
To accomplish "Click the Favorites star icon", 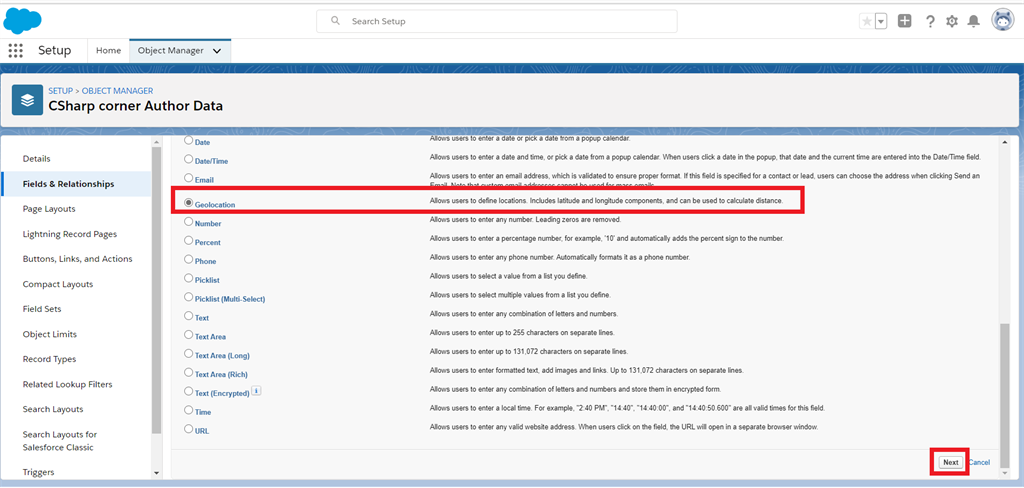I will [867, 22].
